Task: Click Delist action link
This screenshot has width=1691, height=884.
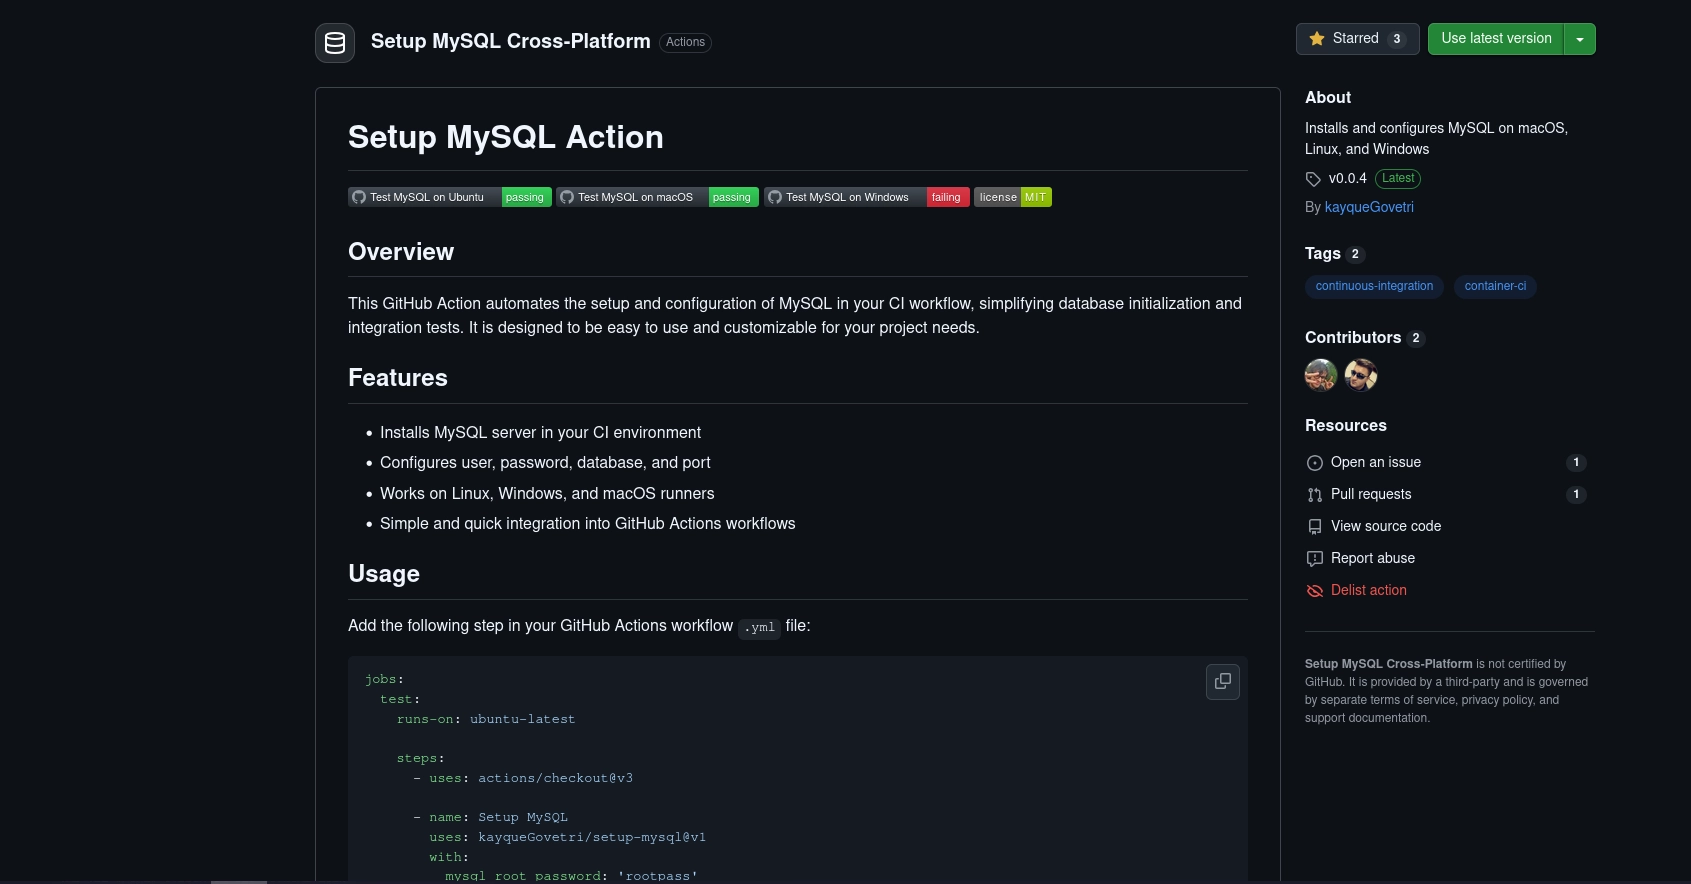Action: [x=1369, y=590]
